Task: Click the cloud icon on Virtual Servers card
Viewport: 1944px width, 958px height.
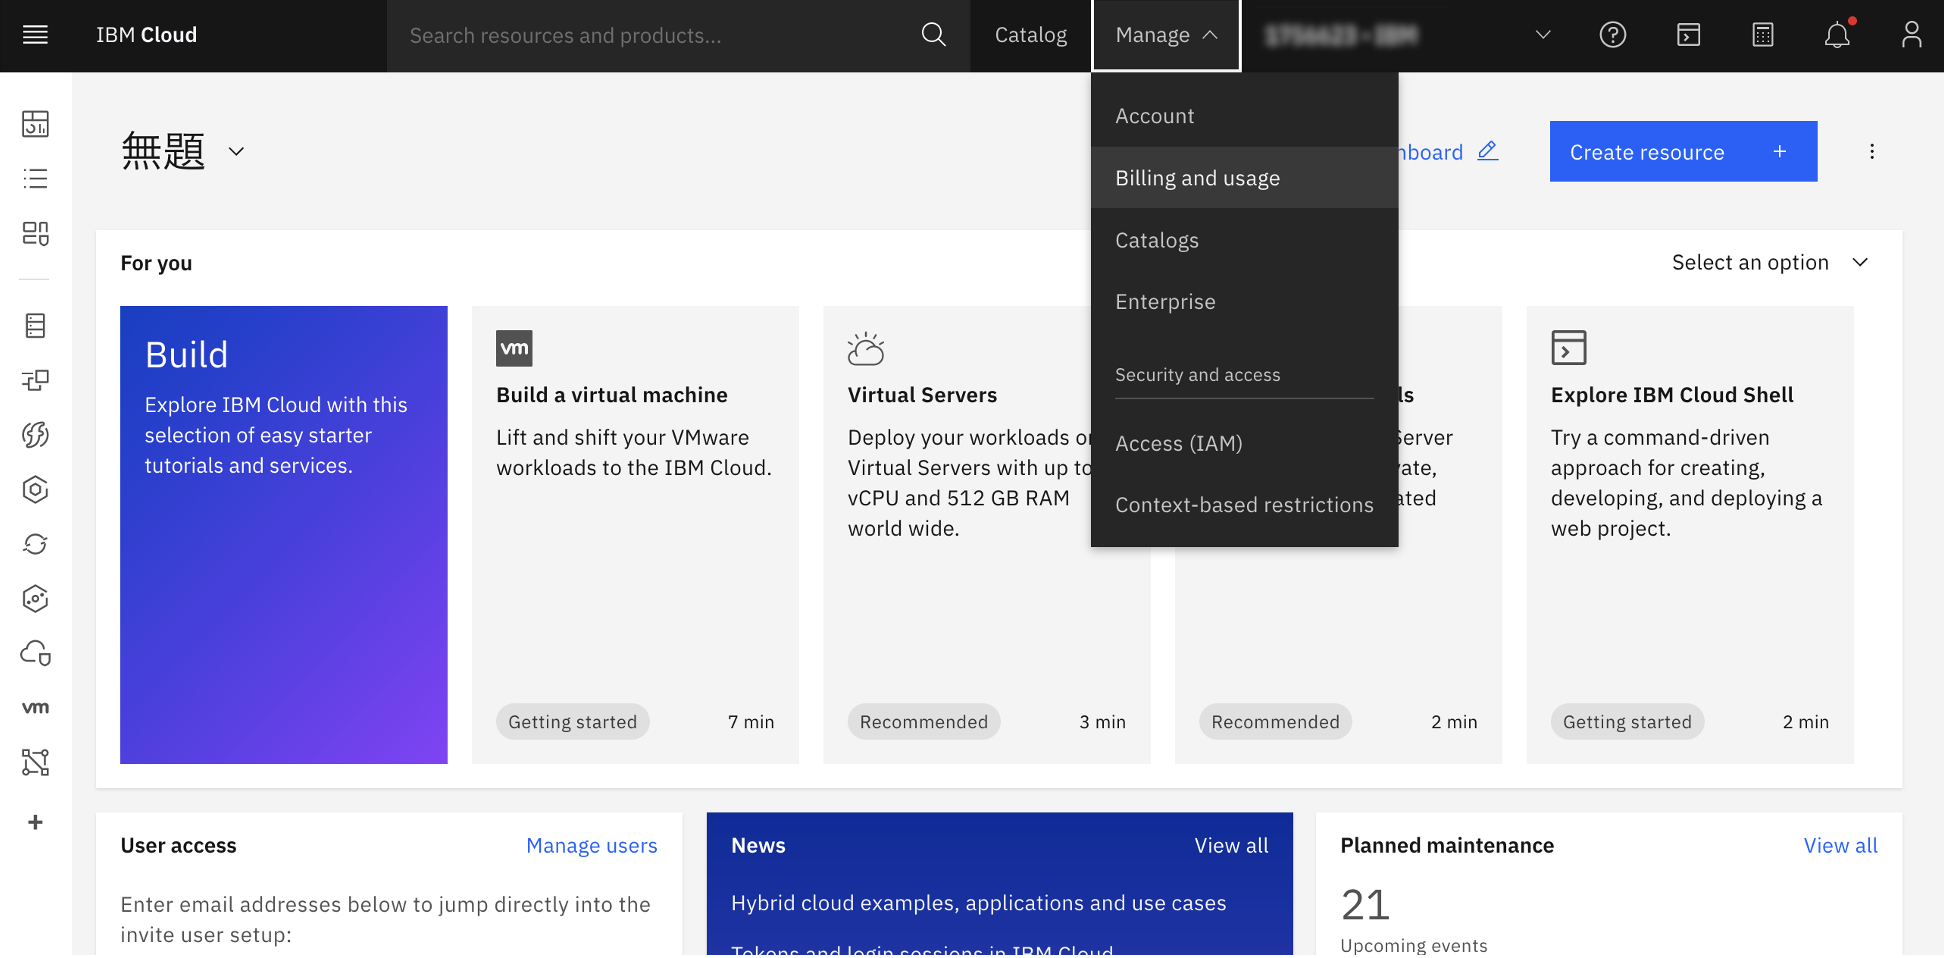Action: pos(866,348)
